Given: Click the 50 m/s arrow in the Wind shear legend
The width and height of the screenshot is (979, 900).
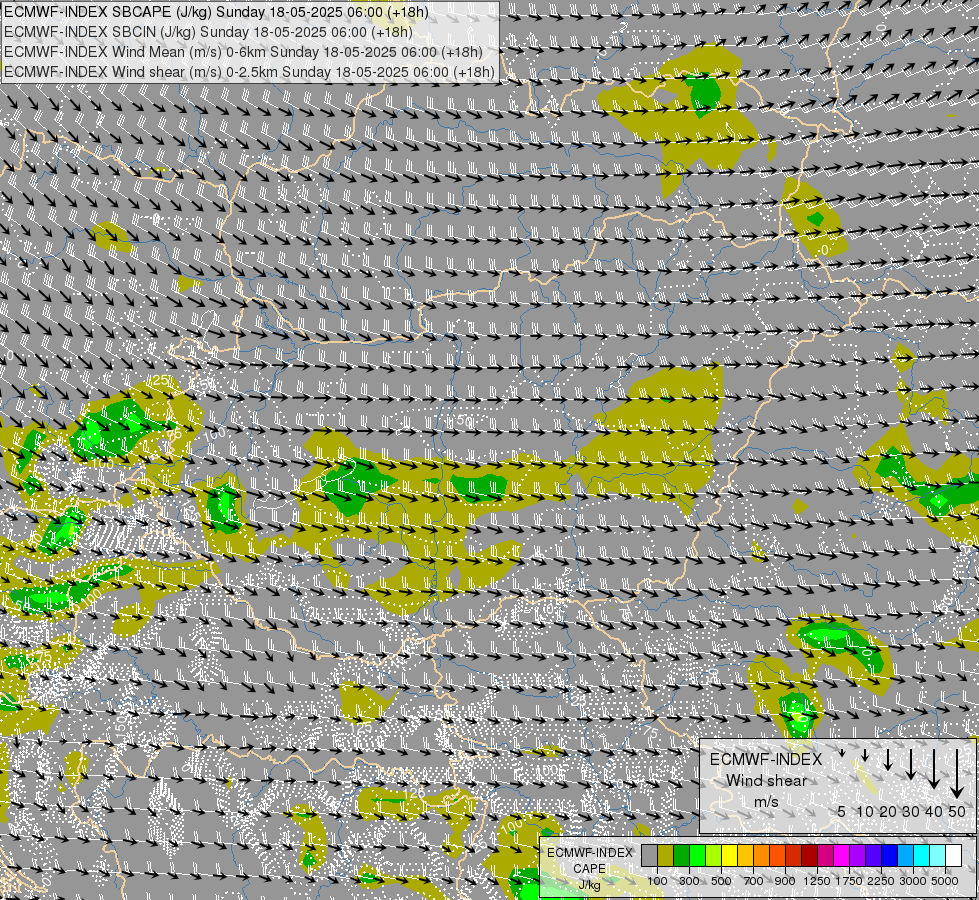Looking at the screenshot, I should coord(957,774).
